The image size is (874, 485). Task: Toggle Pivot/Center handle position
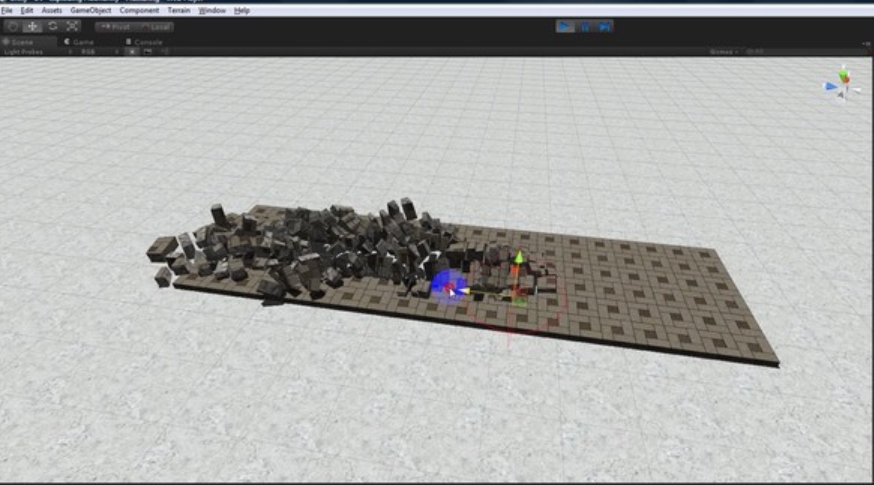pyautogui.click(x=116, y=27)
